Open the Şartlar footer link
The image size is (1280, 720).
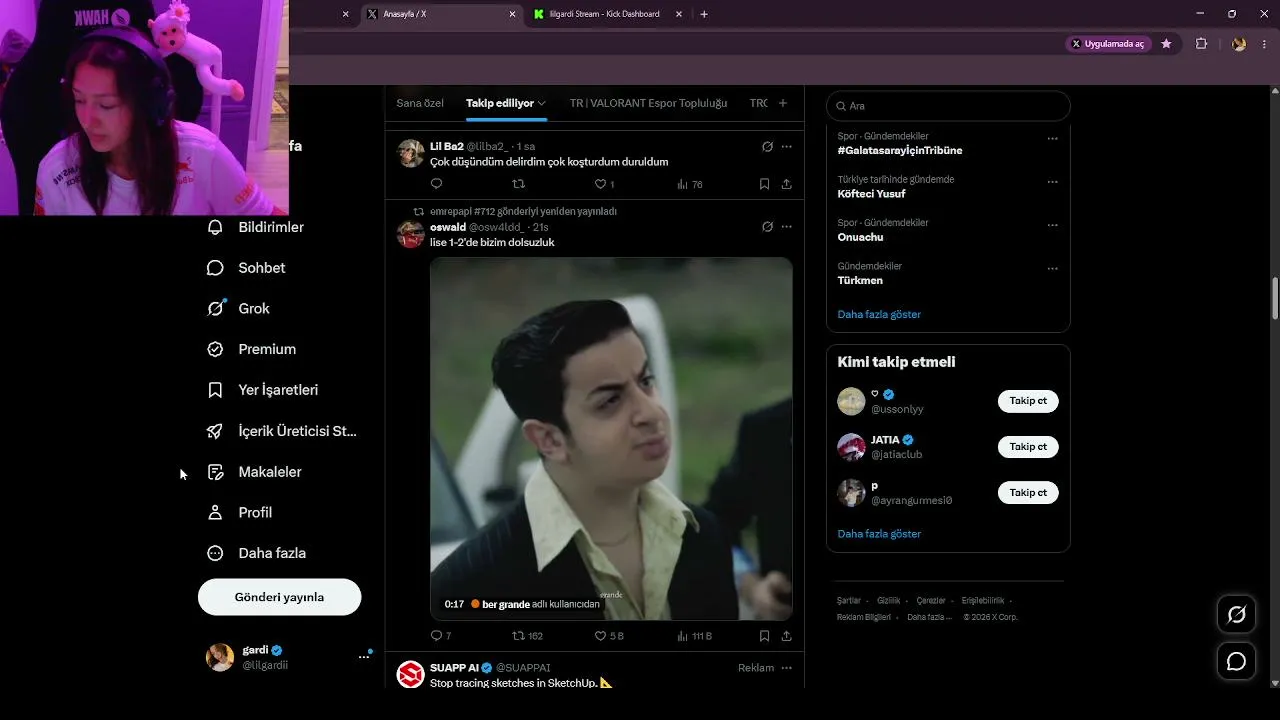pyautogui.click(x=849, y=601)
